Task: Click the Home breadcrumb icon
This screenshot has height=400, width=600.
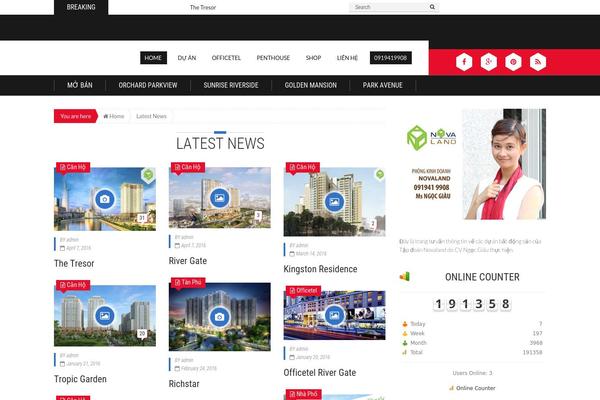Action: [x=106, y=116]
